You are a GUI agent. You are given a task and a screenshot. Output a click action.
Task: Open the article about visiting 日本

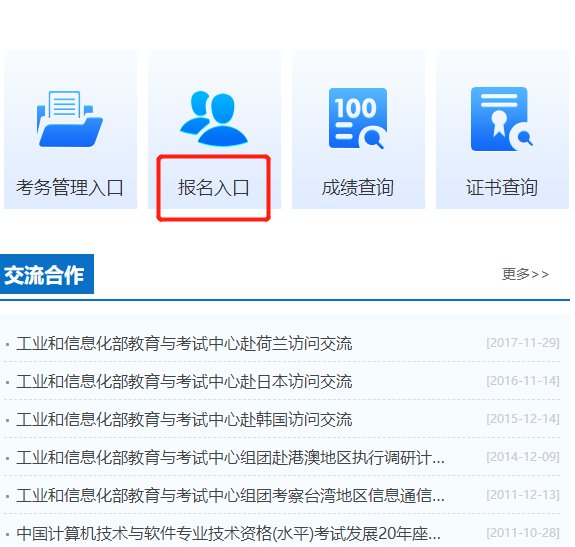click(184, 382)
